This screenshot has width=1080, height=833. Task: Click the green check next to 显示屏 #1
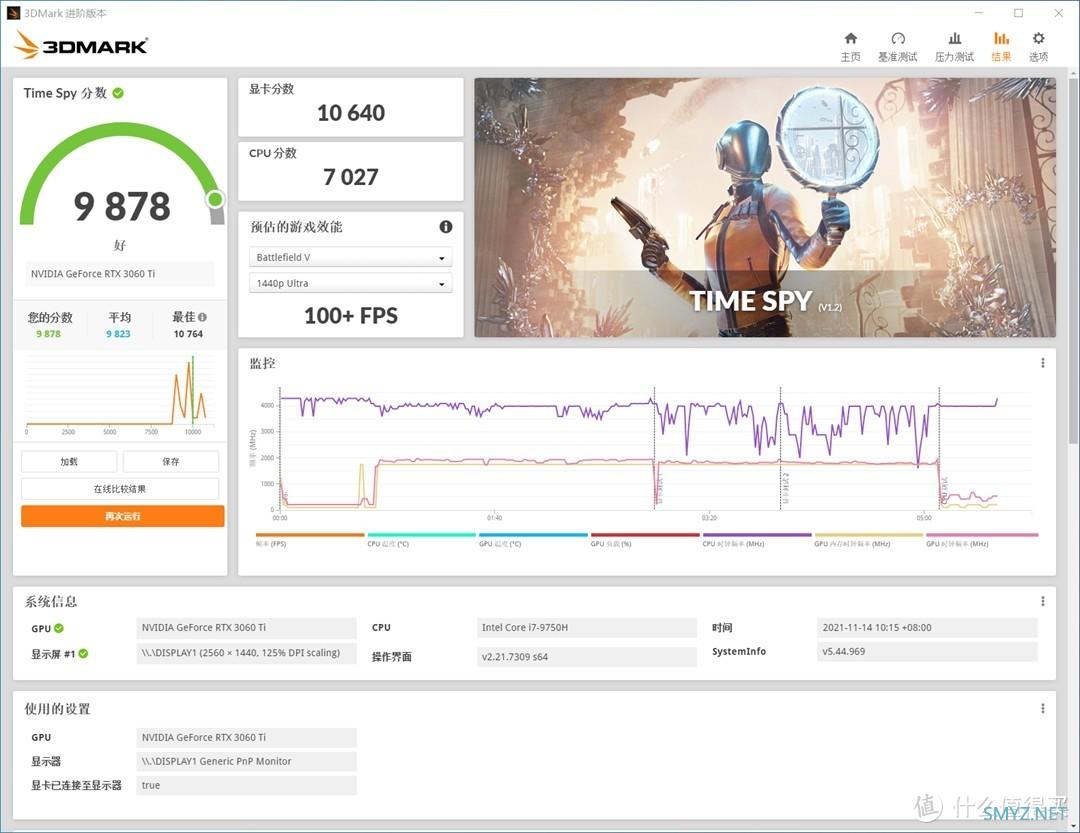pyautogui.click(x=83, y=654)
